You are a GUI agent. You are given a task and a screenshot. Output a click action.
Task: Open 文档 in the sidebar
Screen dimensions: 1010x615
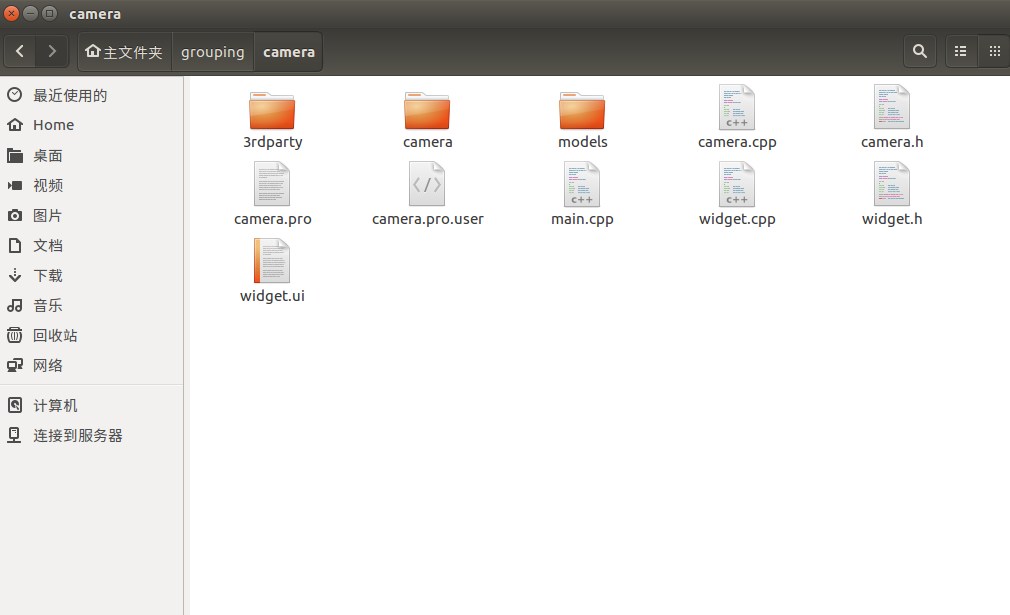pos(91,245)
